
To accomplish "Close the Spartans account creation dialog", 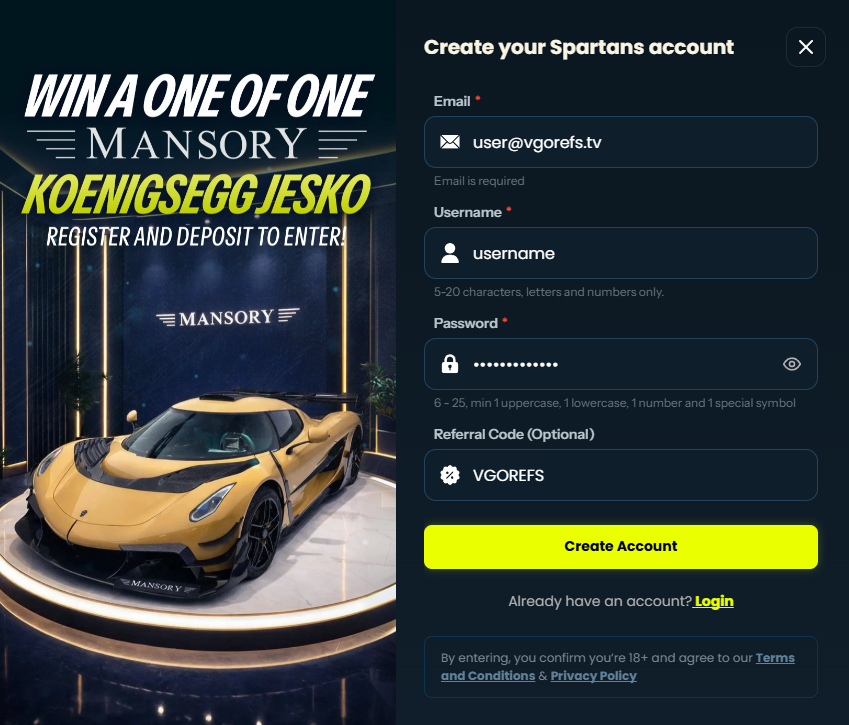I will [805, 47].
